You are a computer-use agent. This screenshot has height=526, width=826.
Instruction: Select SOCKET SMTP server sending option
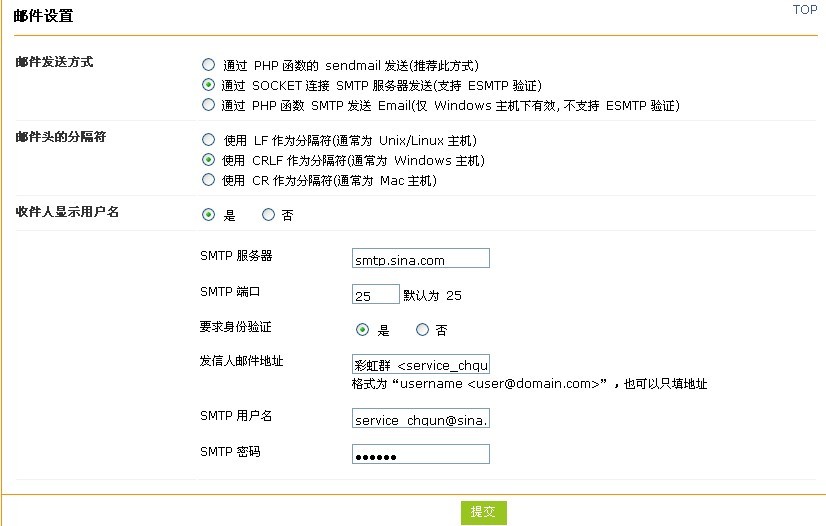pos(209,85)
